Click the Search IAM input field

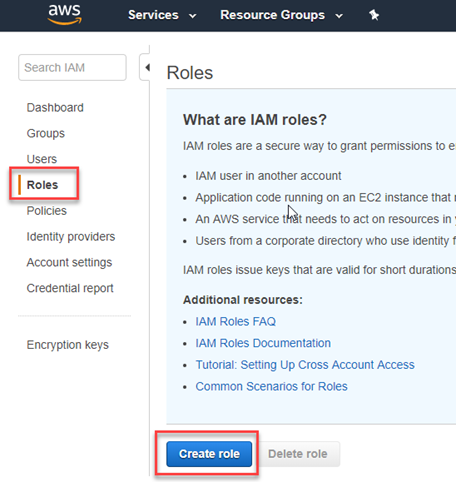click(x=72, y=67)
